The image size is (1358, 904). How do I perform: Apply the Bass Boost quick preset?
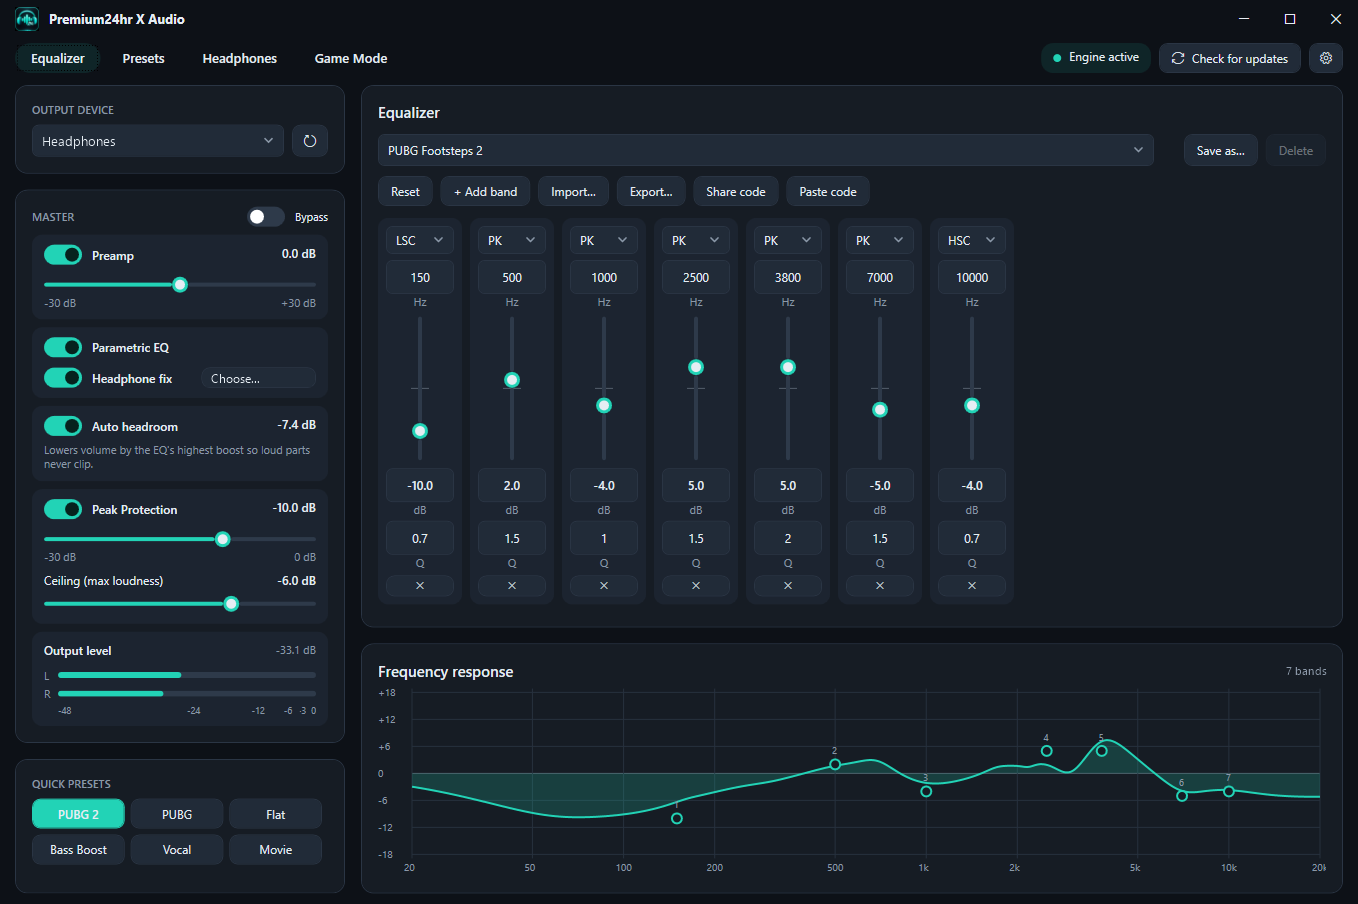coord(78,850)
